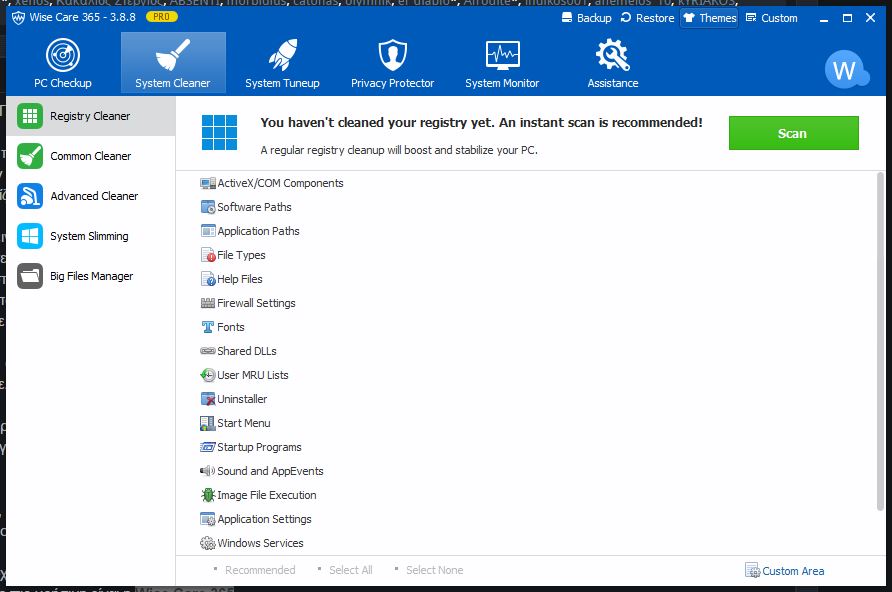Switch to Common Cleaner tab label

(90, 156)
